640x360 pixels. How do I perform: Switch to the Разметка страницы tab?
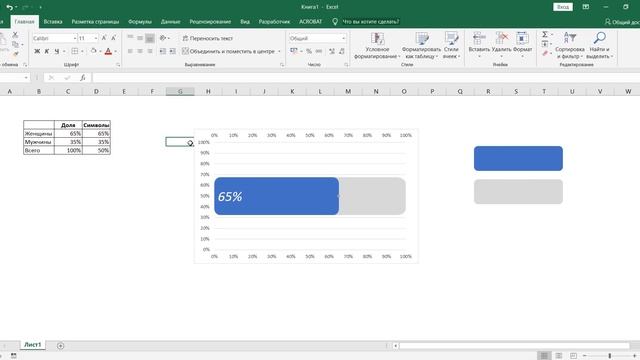[95, 22]
